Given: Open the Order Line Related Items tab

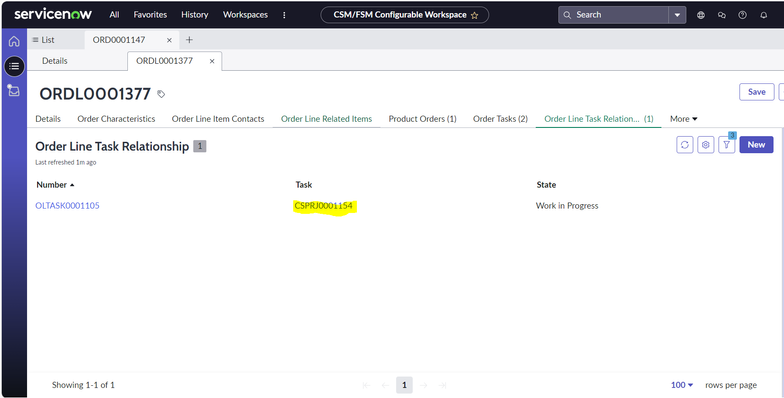Looking at the screenshot, I should coord(326,118).
